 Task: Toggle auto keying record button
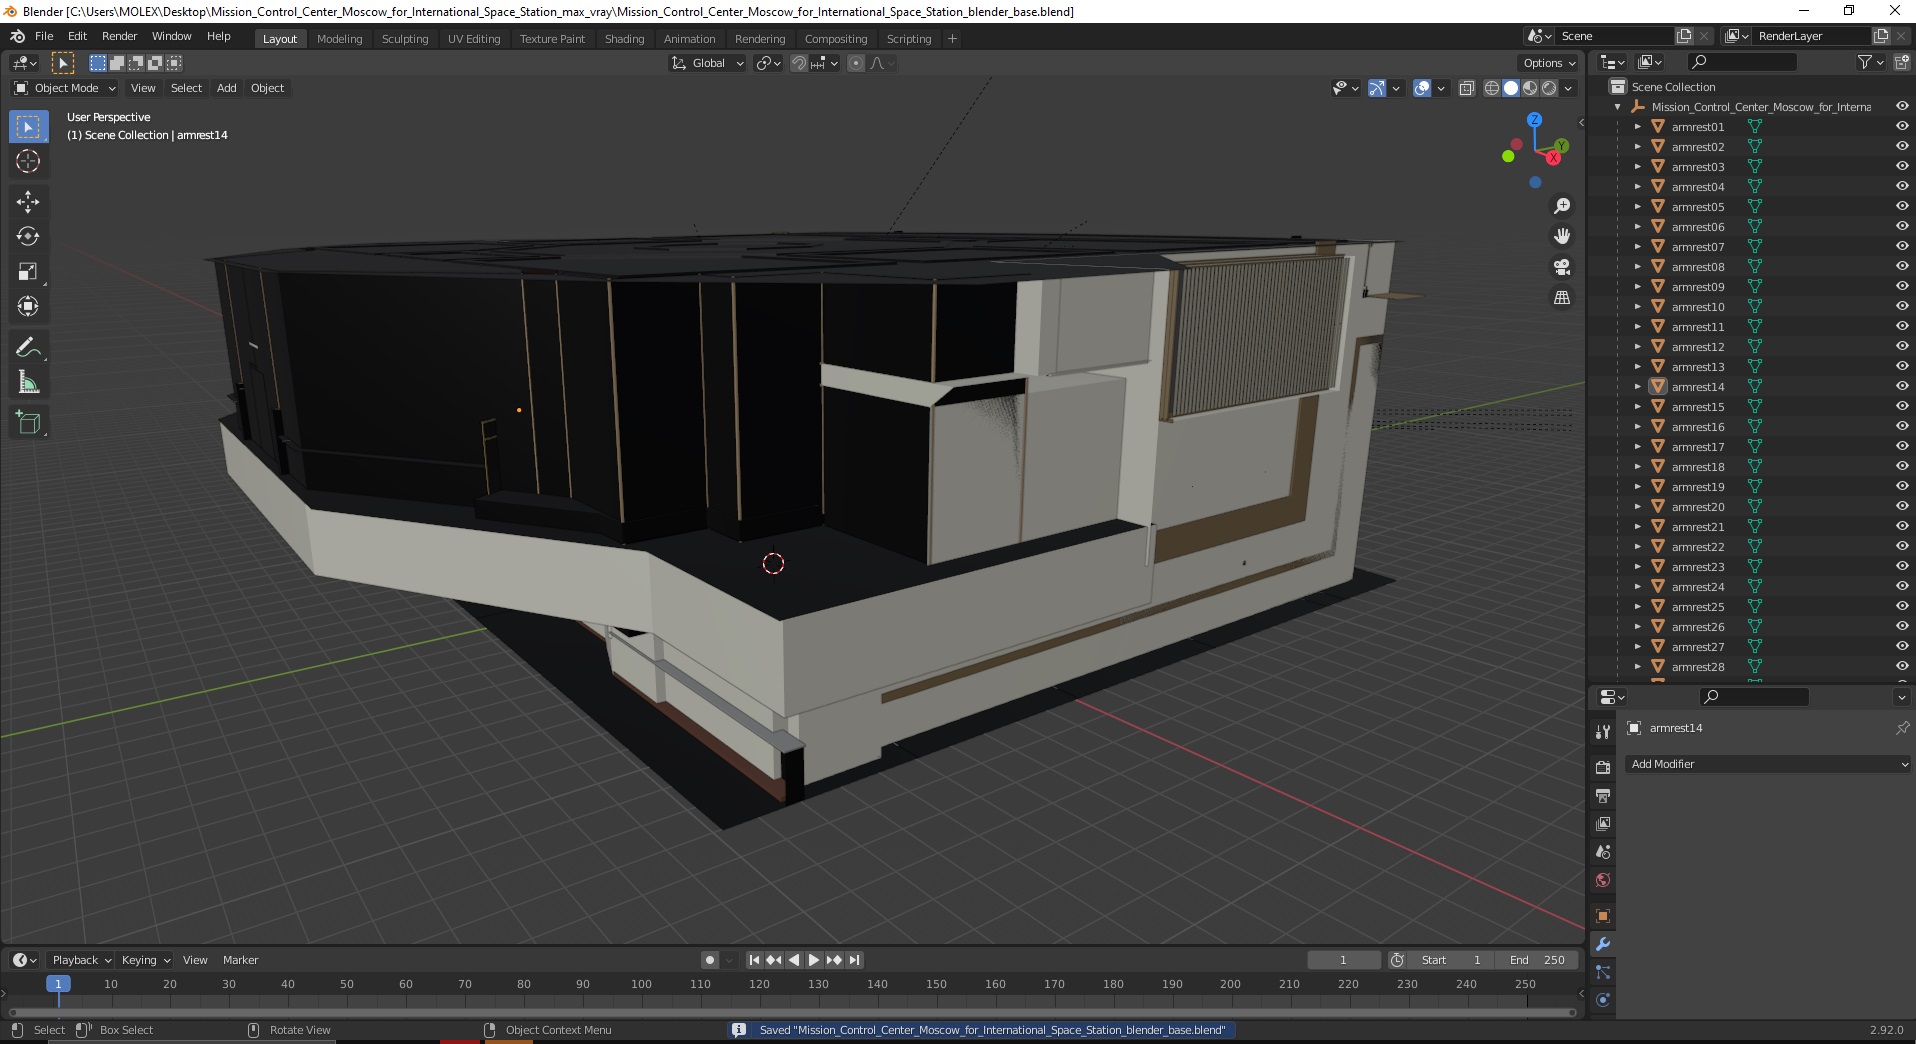(710, 960)
